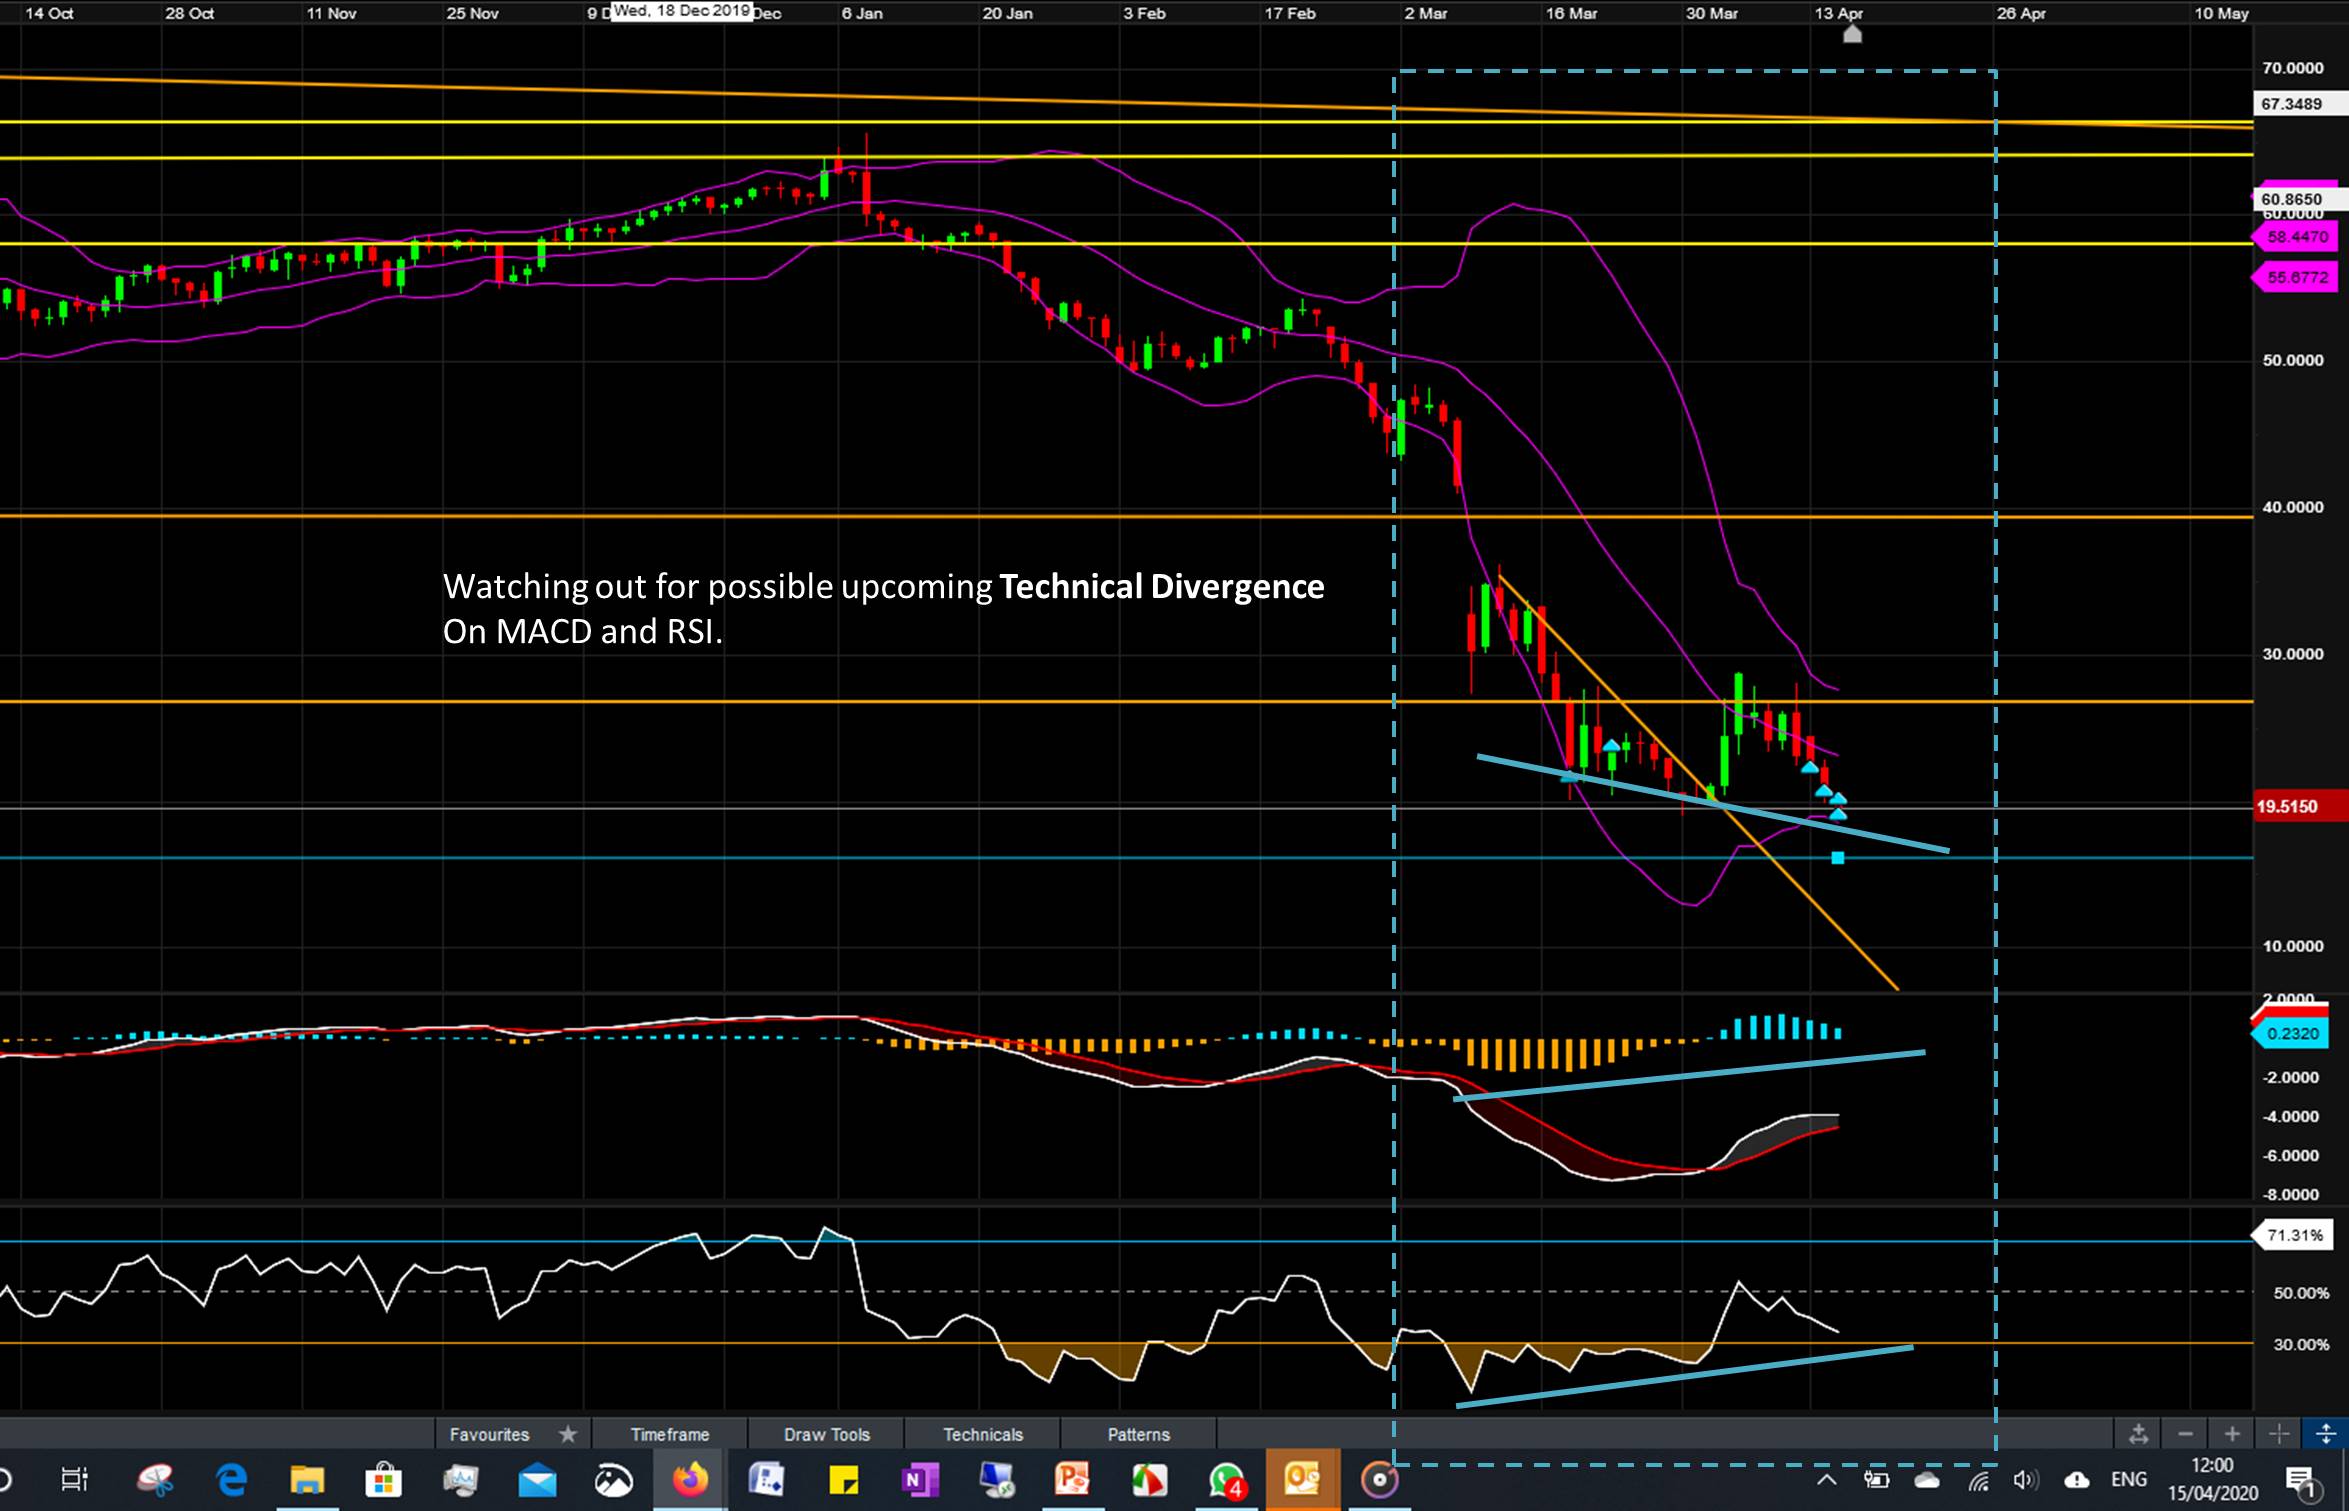The height and width of the screenshot is (1511, 2349).
Task: Open the Patterns menu
Action: [x=1138, y=1434]
